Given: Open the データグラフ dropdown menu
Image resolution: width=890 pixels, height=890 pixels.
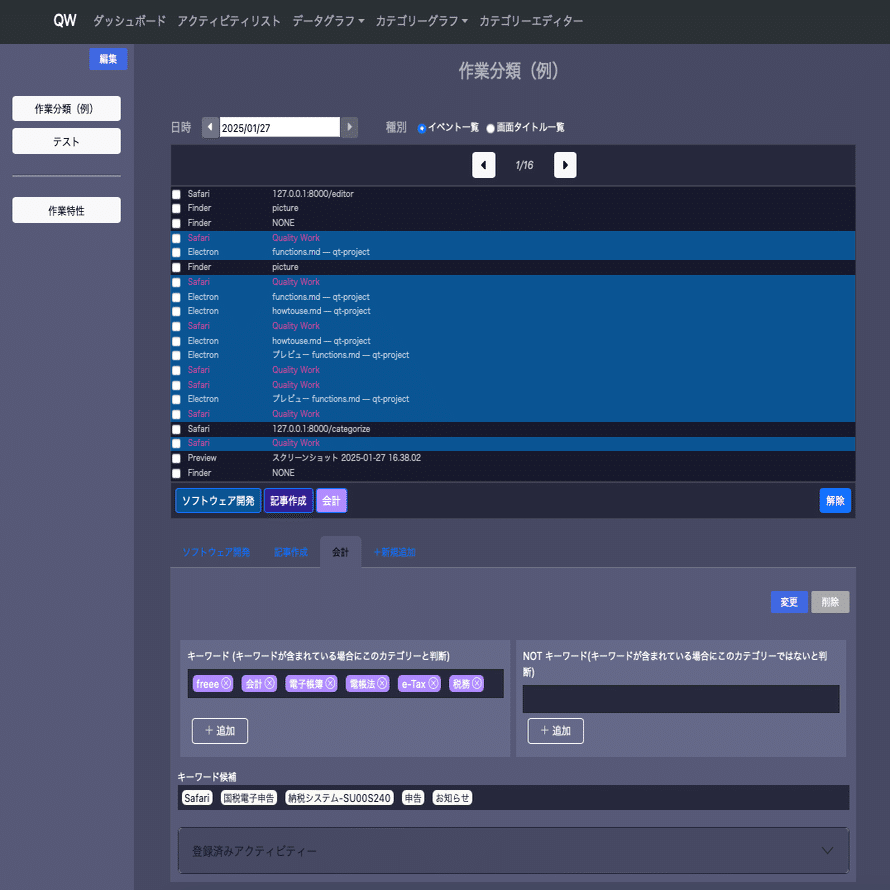Looking at the screenshot, I should (x=328, y=21).
